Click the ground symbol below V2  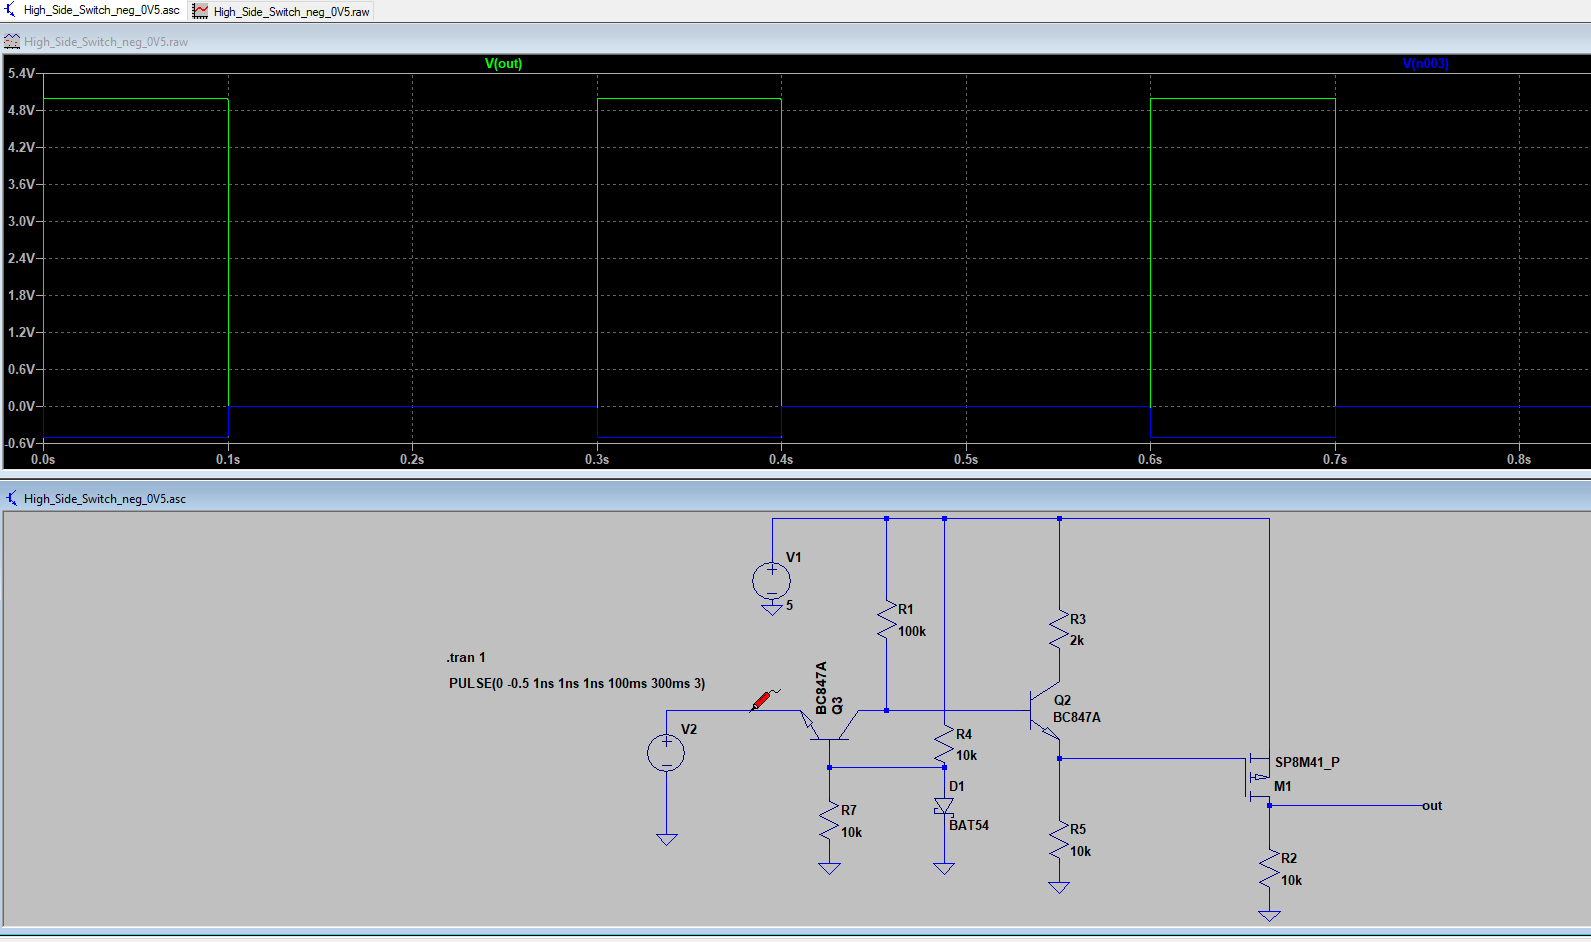(667, 839)
